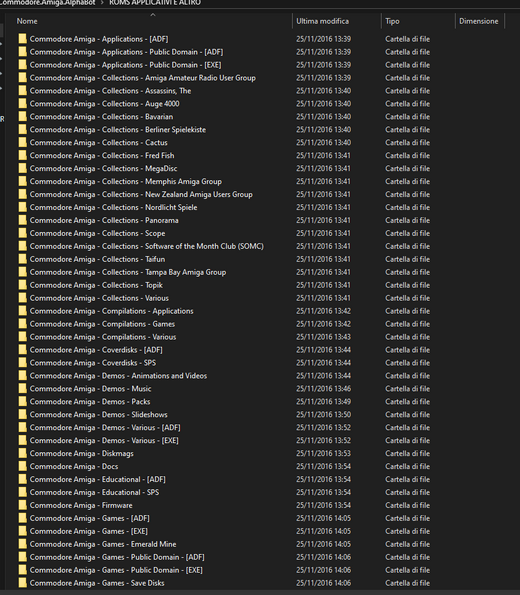This screenshot has height=595, width=520.
Task: Select Collections - Tampa Bay Amiga Group folder
Action: click(128, 272)
